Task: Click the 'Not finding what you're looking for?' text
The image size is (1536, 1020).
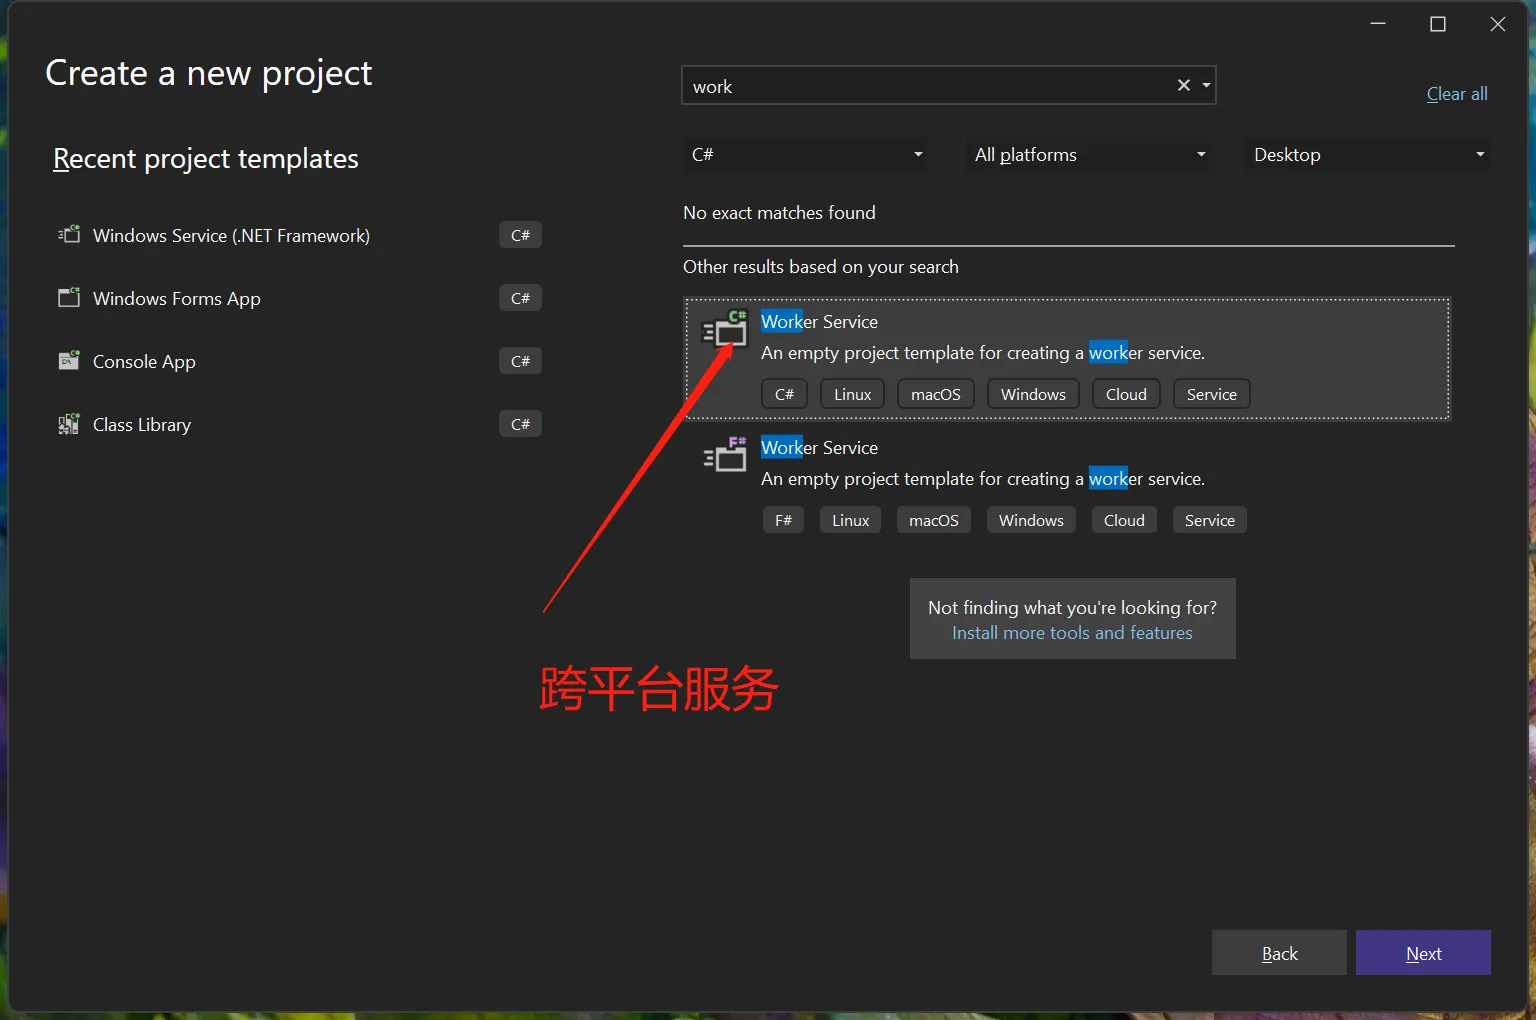Action: point(1072,607)
